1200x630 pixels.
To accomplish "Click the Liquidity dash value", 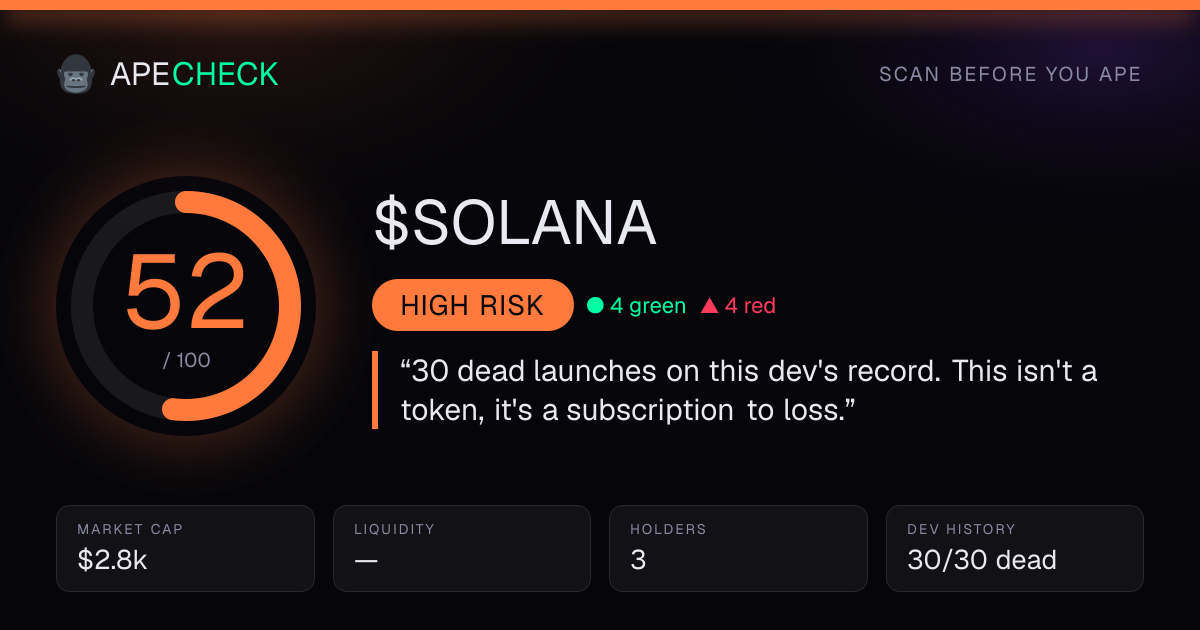I will click(x=366, y=560).
